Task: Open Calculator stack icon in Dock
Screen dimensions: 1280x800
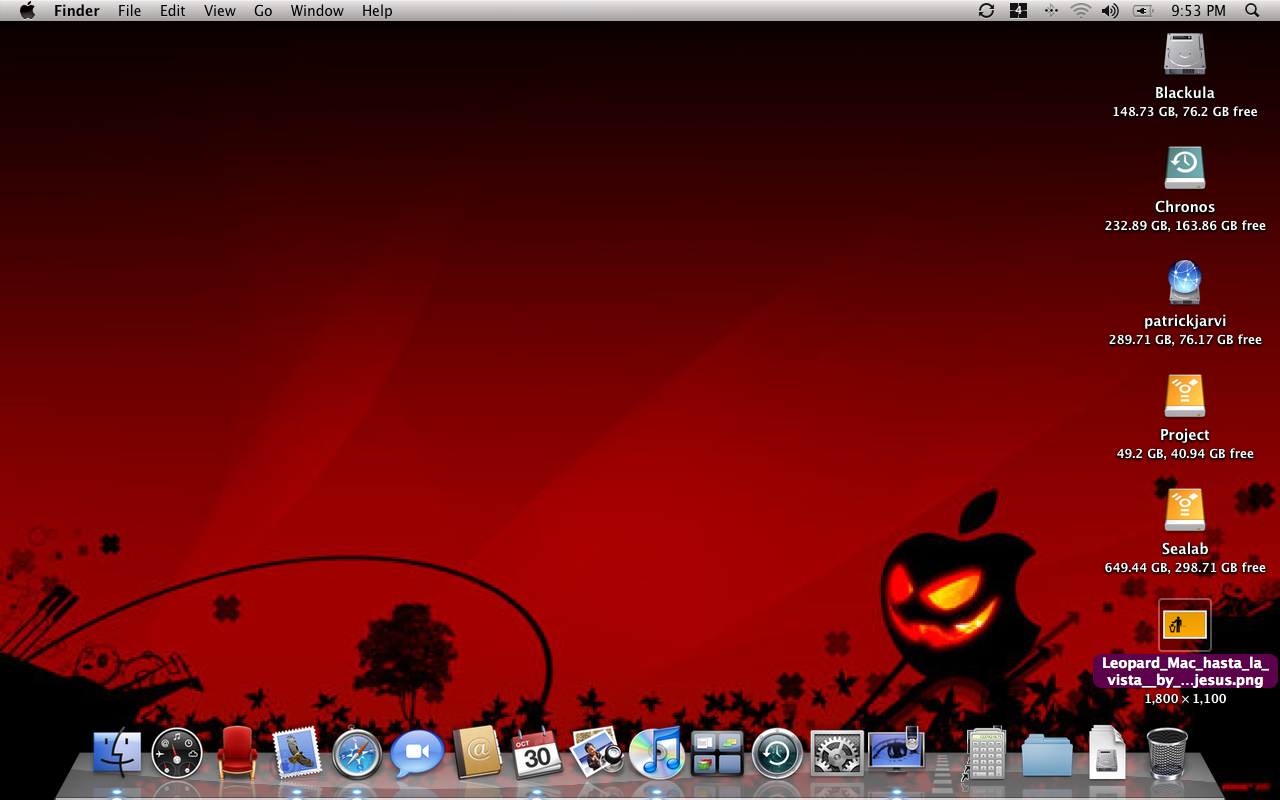Action: (984, 753)
